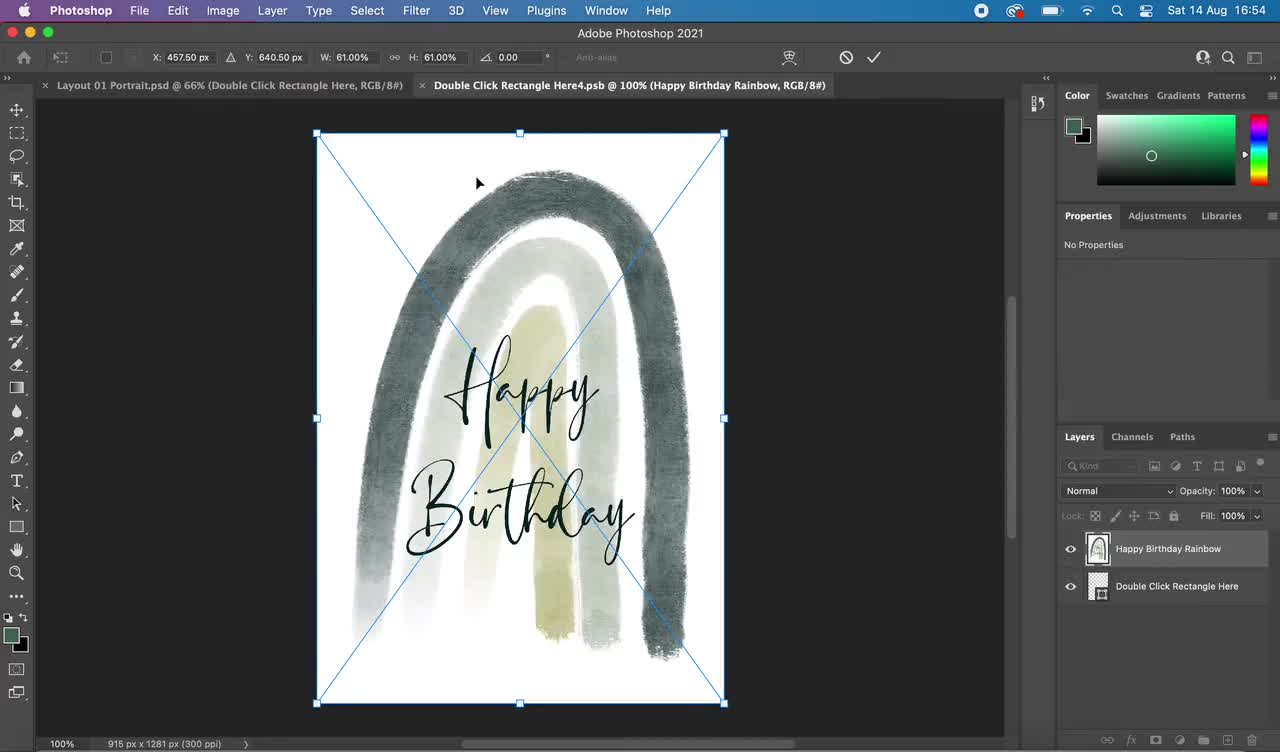Toggle the maintain aspect ratio link icon
The height and width of the screenshot is (752, 1280).
point(395,58)
